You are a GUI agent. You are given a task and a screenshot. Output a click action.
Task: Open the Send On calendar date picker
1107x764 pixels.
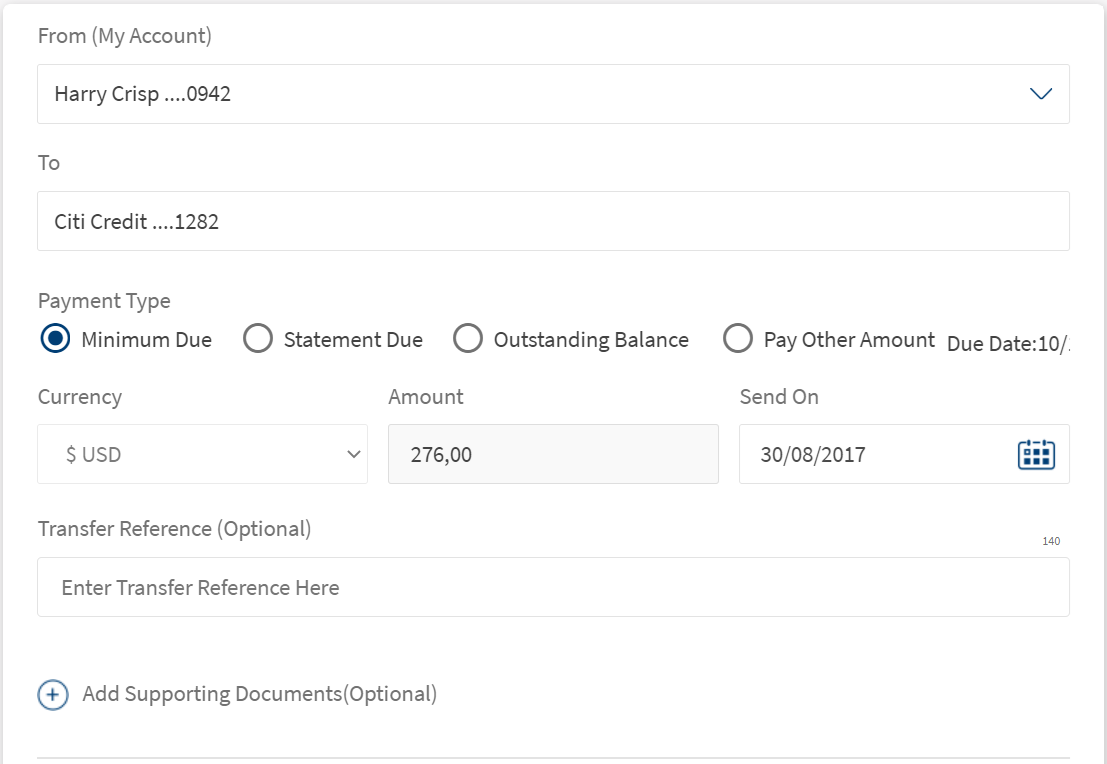[1036, 454]
